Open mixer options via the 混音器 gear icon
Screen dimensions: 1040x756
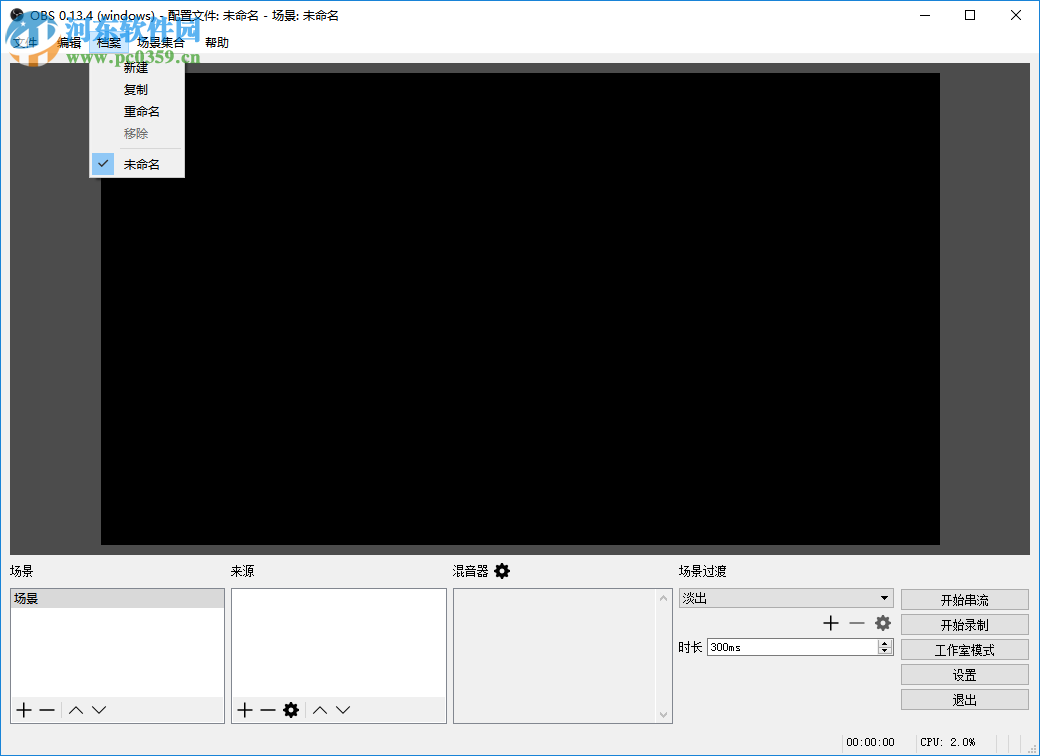pos(501,570)
